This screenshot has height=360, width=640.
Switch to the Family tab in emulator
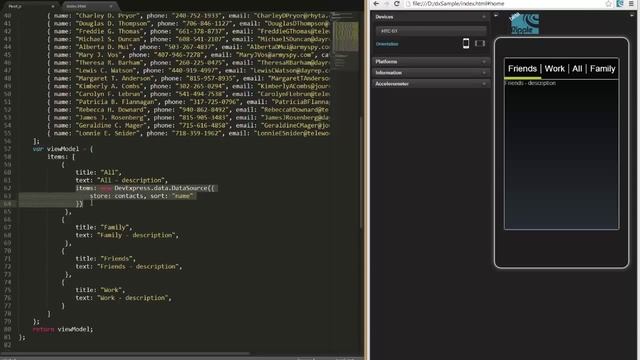[602, 69]
